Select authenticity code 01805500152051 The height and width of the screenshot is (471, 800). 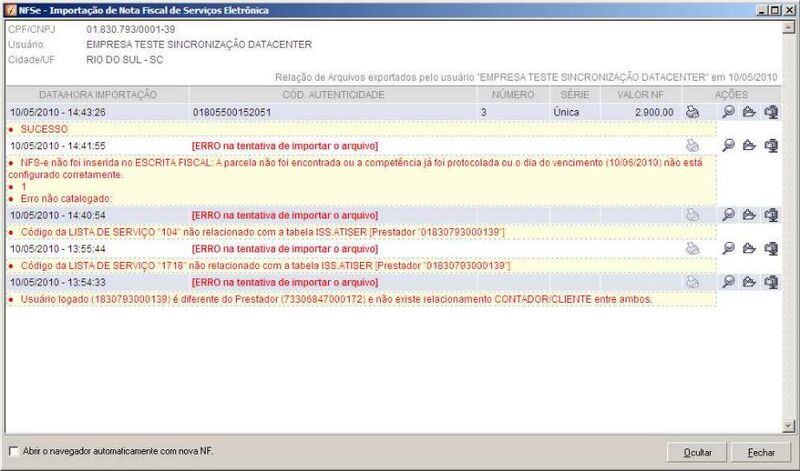click(232, 112)
